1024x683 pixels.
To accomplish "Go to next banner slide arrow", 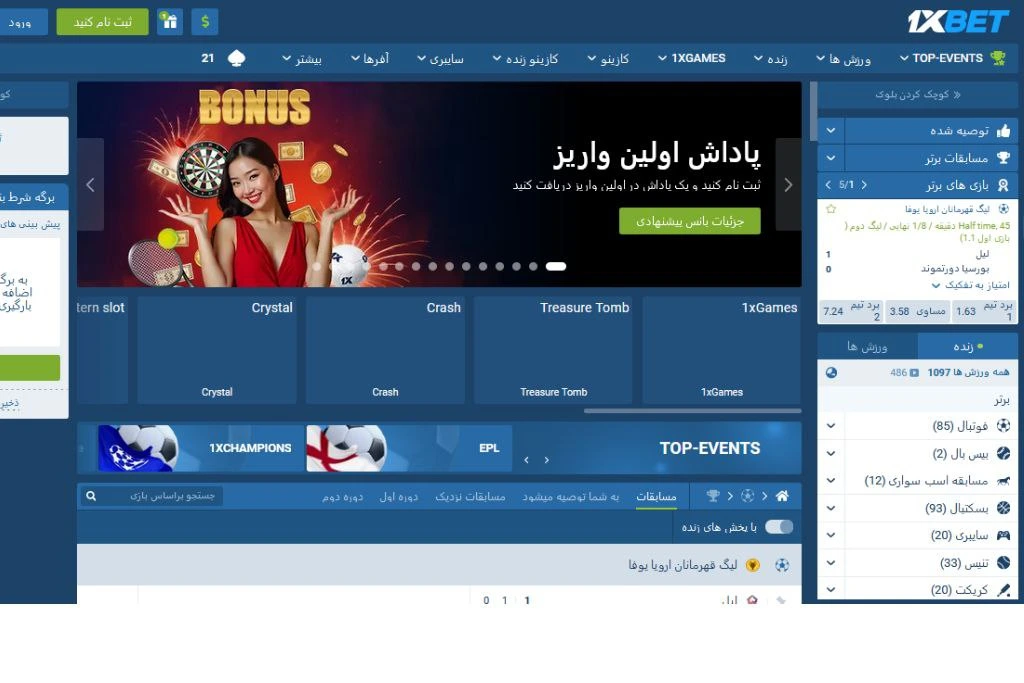I will pos(788,185).
